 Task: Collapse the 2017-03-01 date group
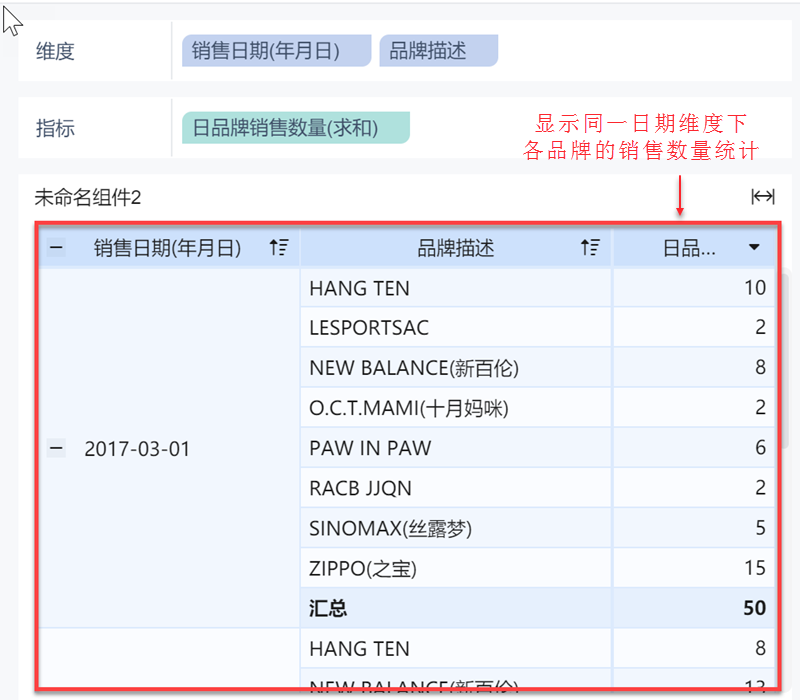pos(57,449)
